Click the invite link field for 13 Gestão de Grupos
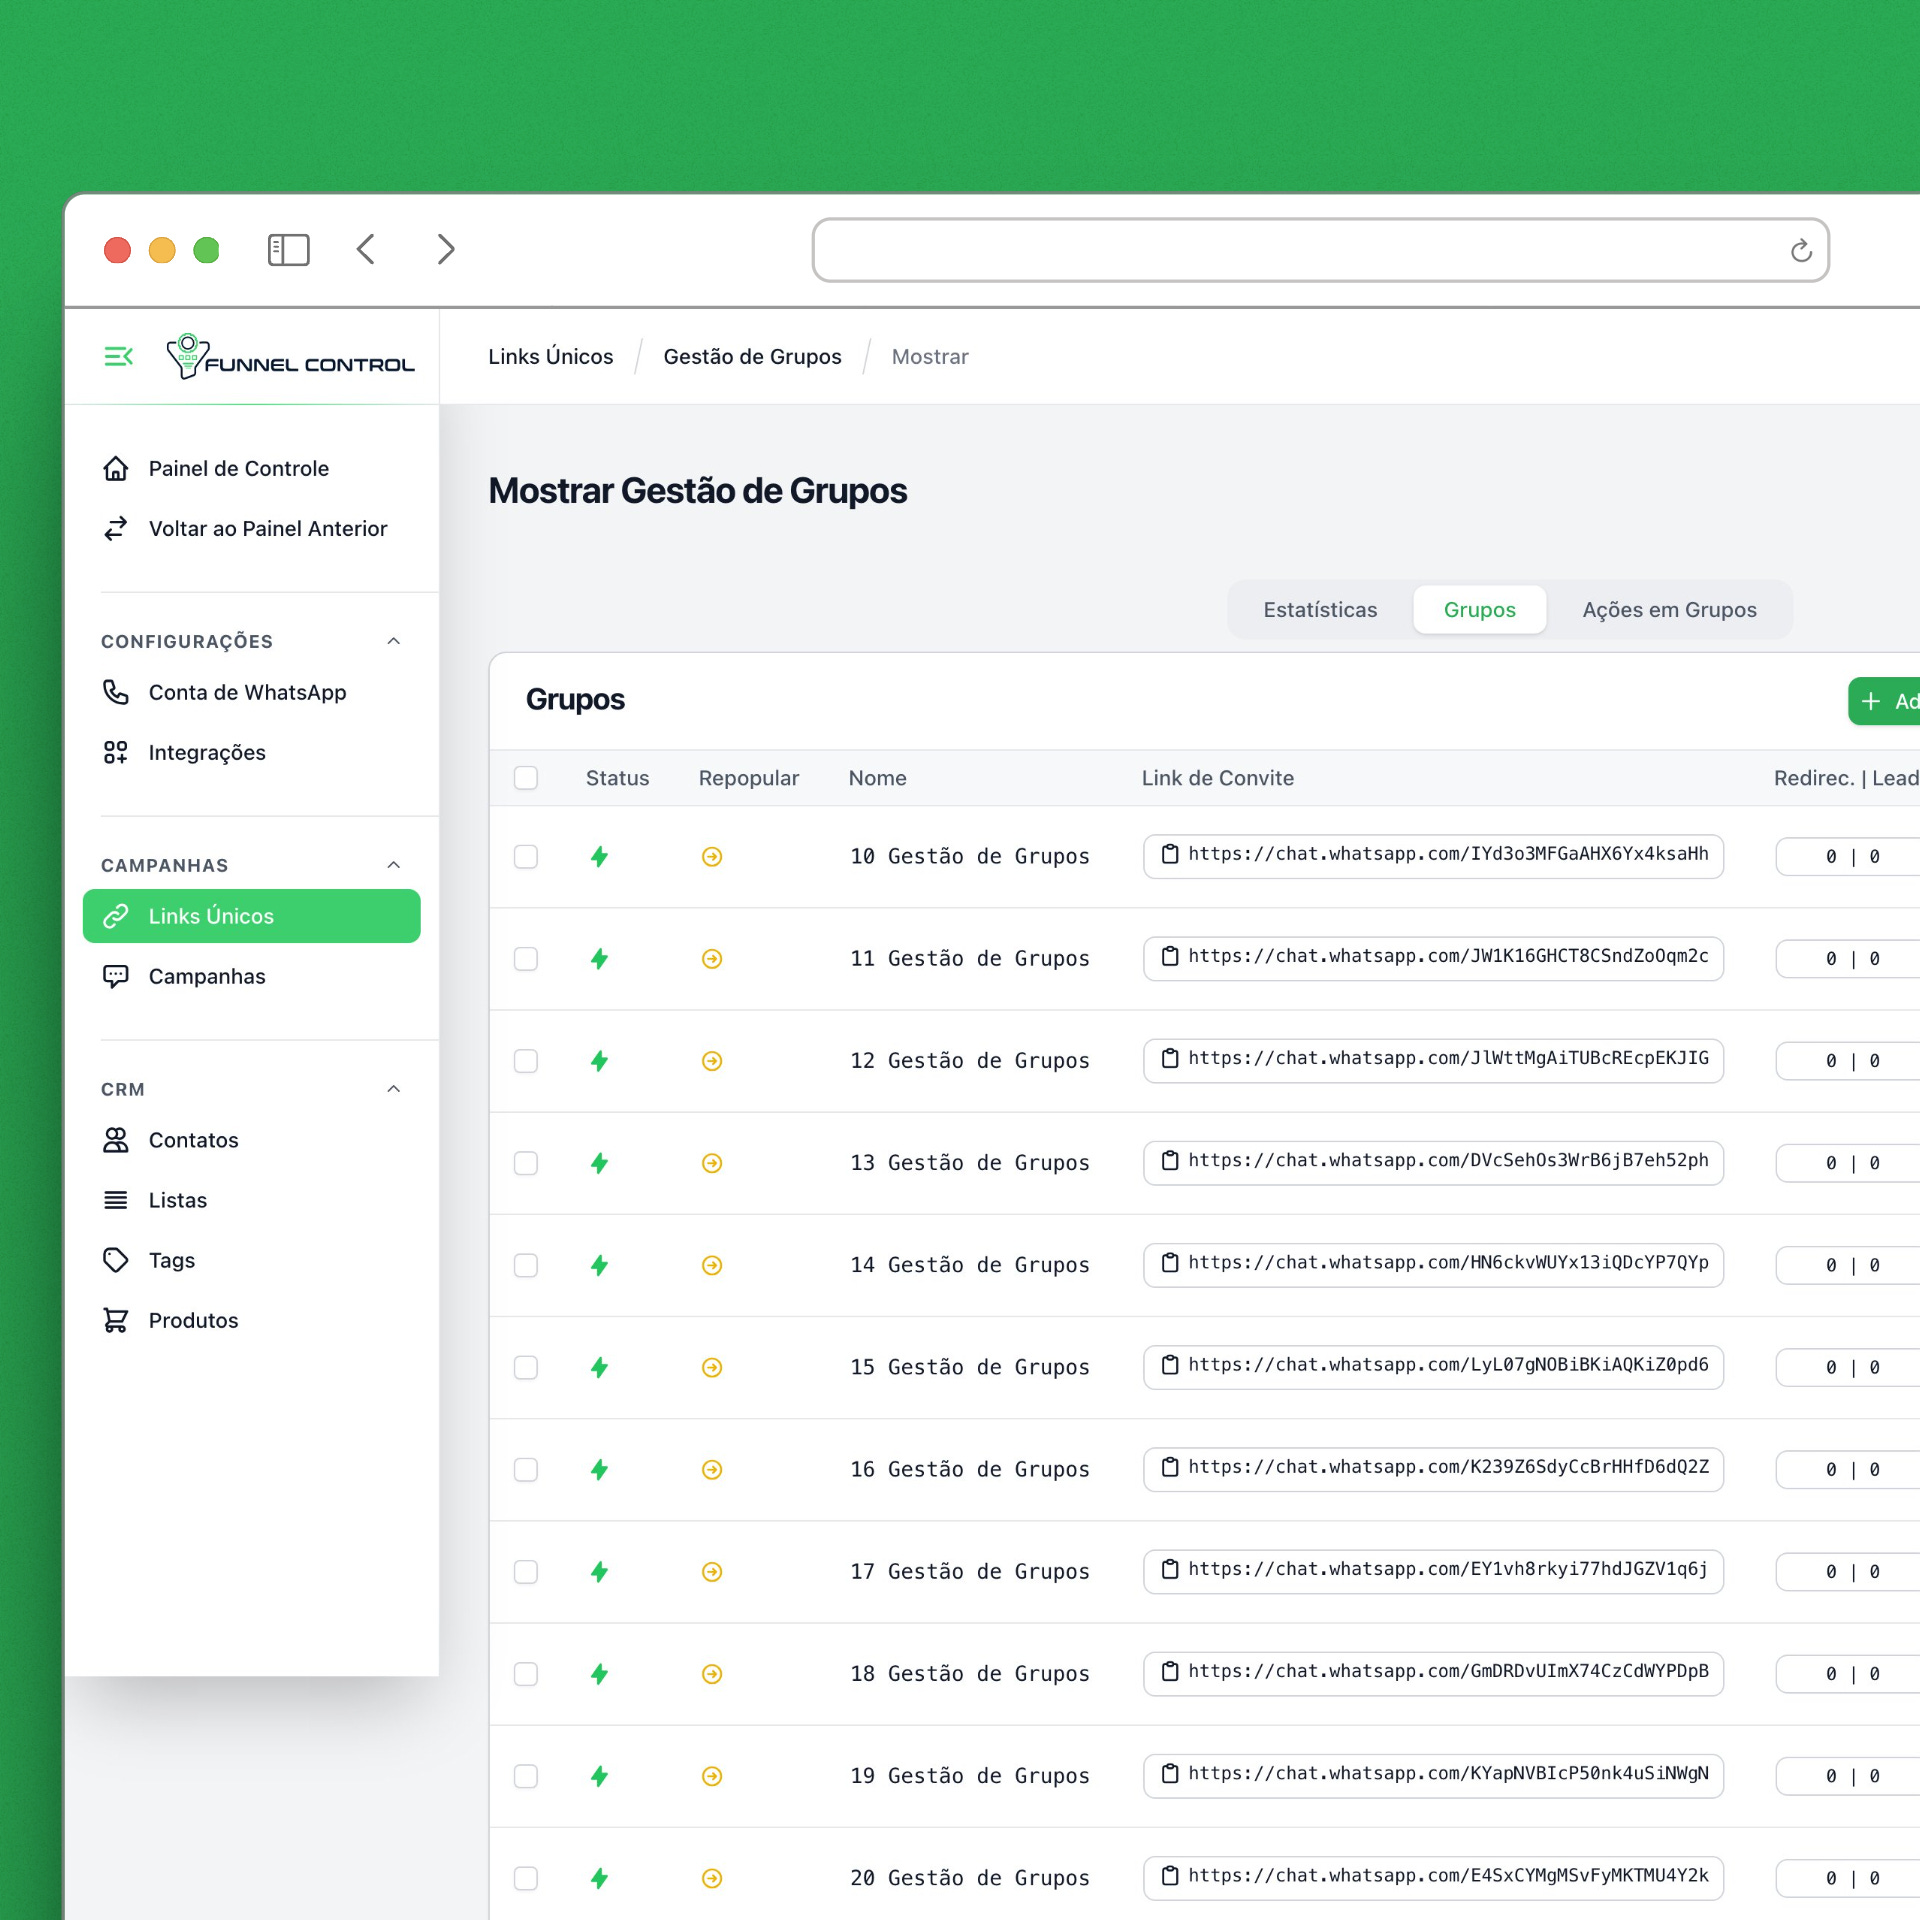Viewport: 1920px width, 1920px height. 1433,1163
